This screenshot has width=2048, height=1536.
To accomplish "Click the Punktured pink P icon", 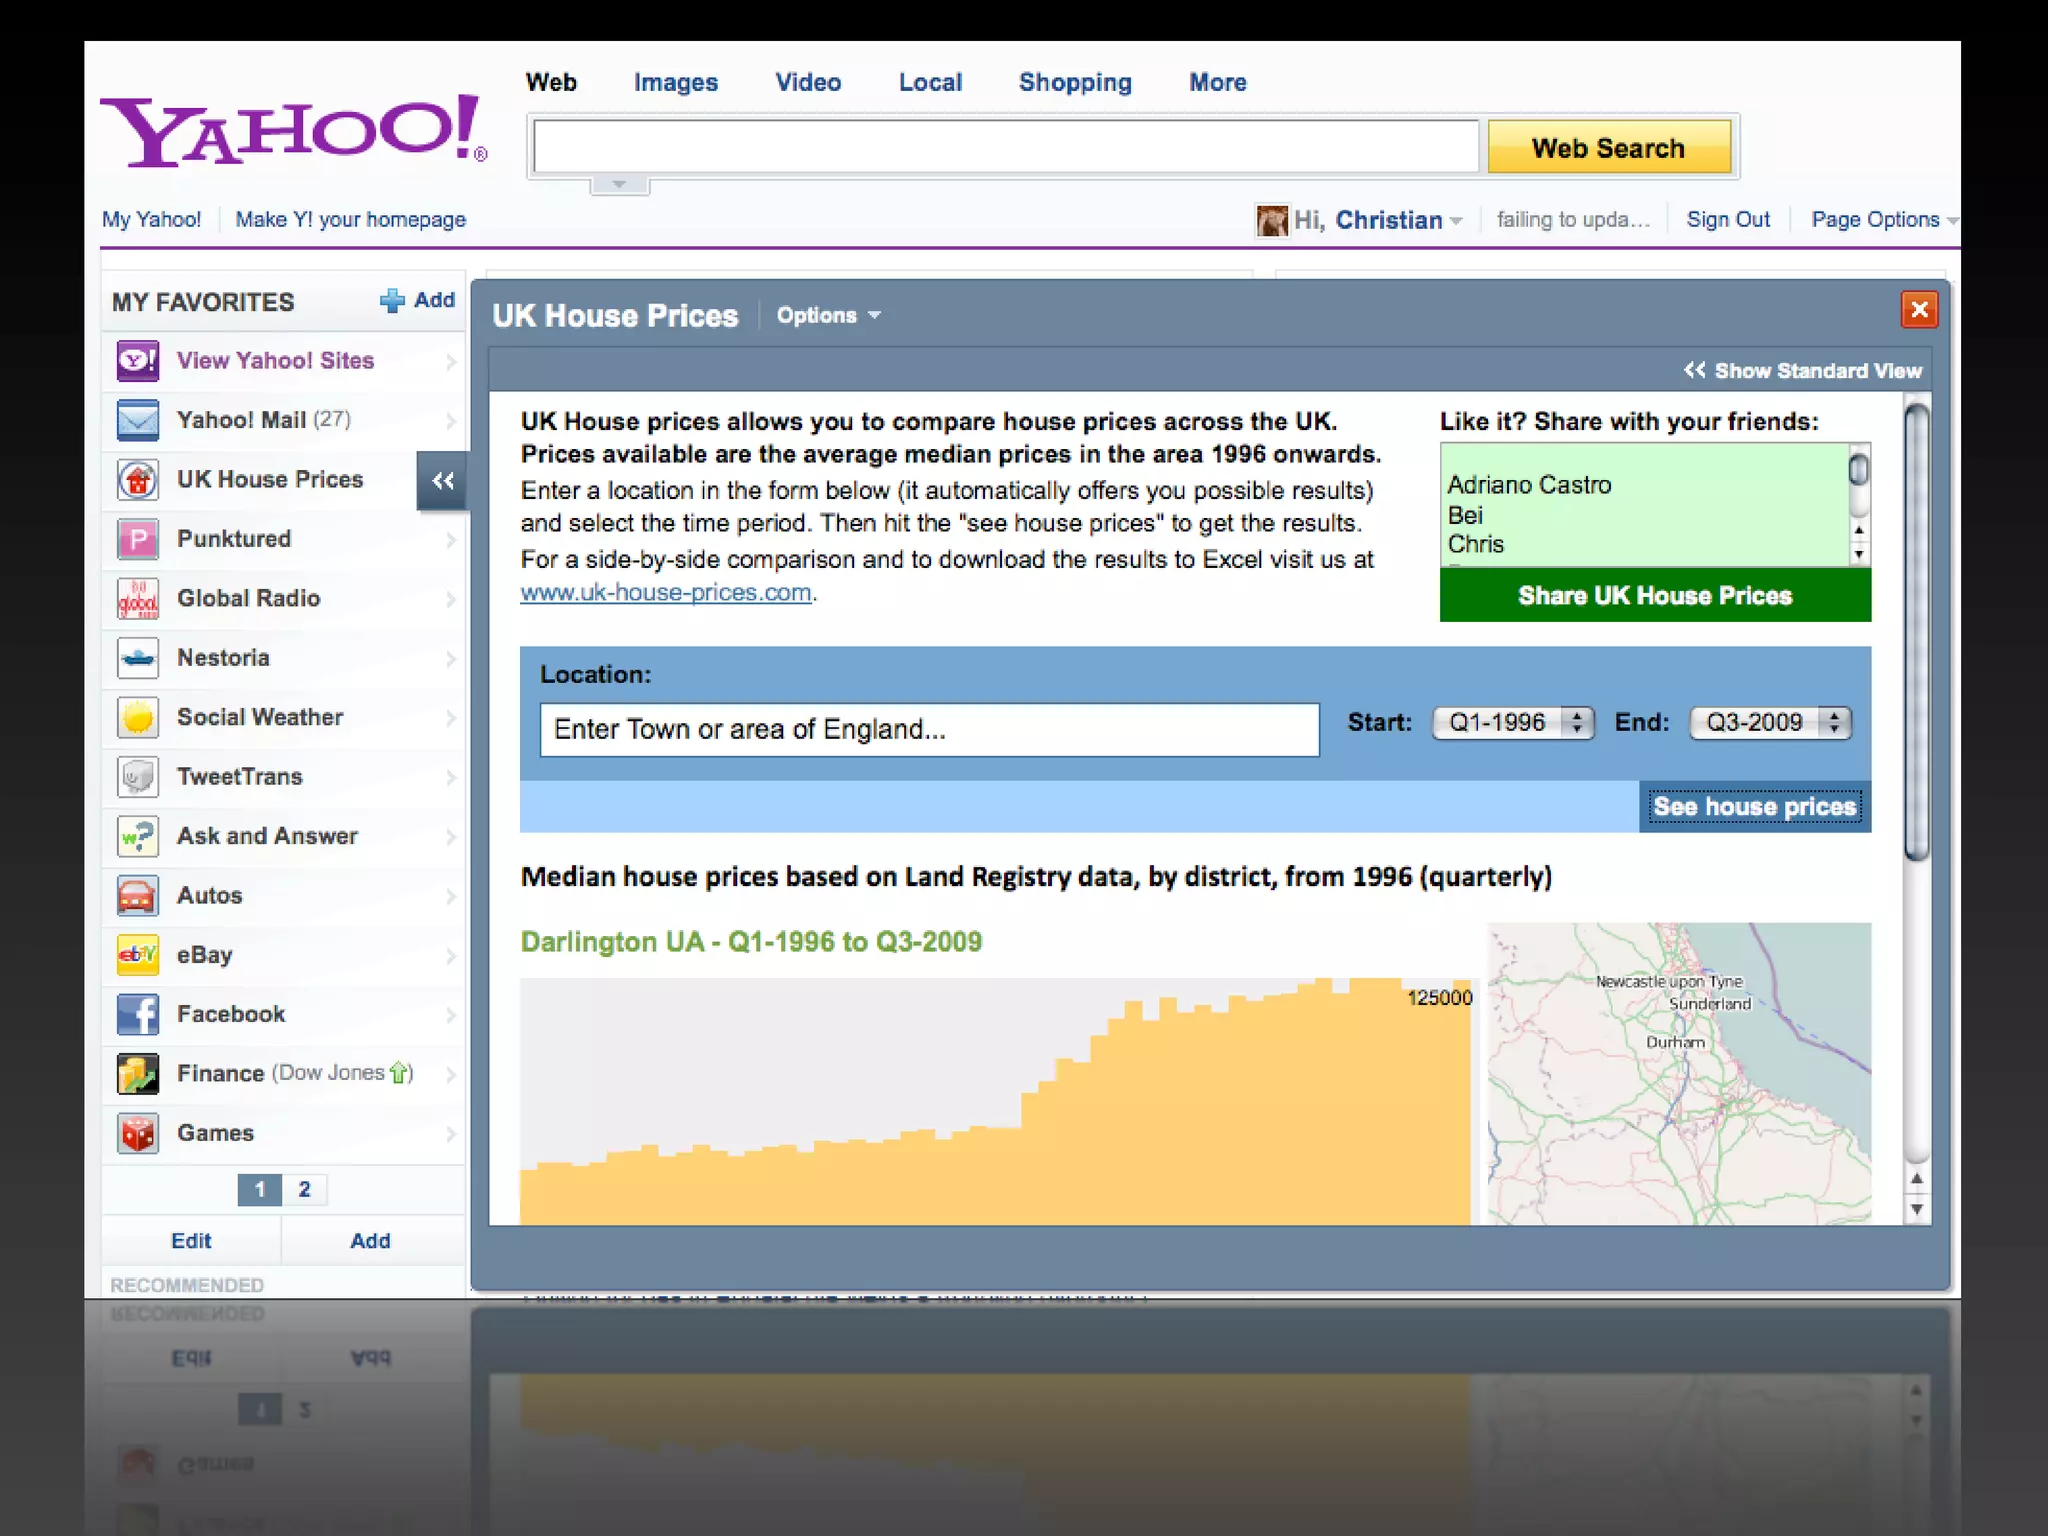I will 138,539.
